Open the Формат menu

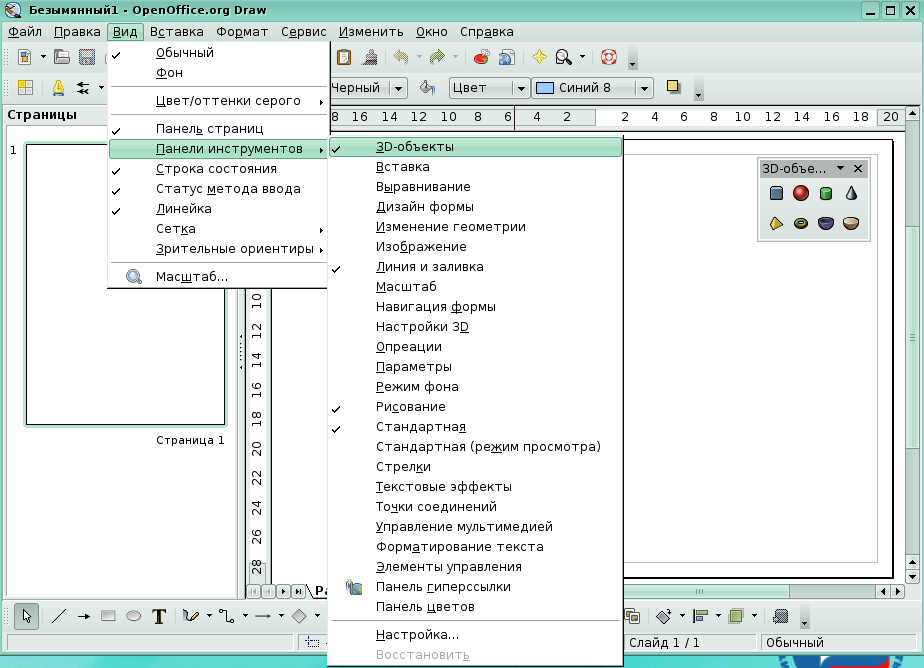[242, 31]
